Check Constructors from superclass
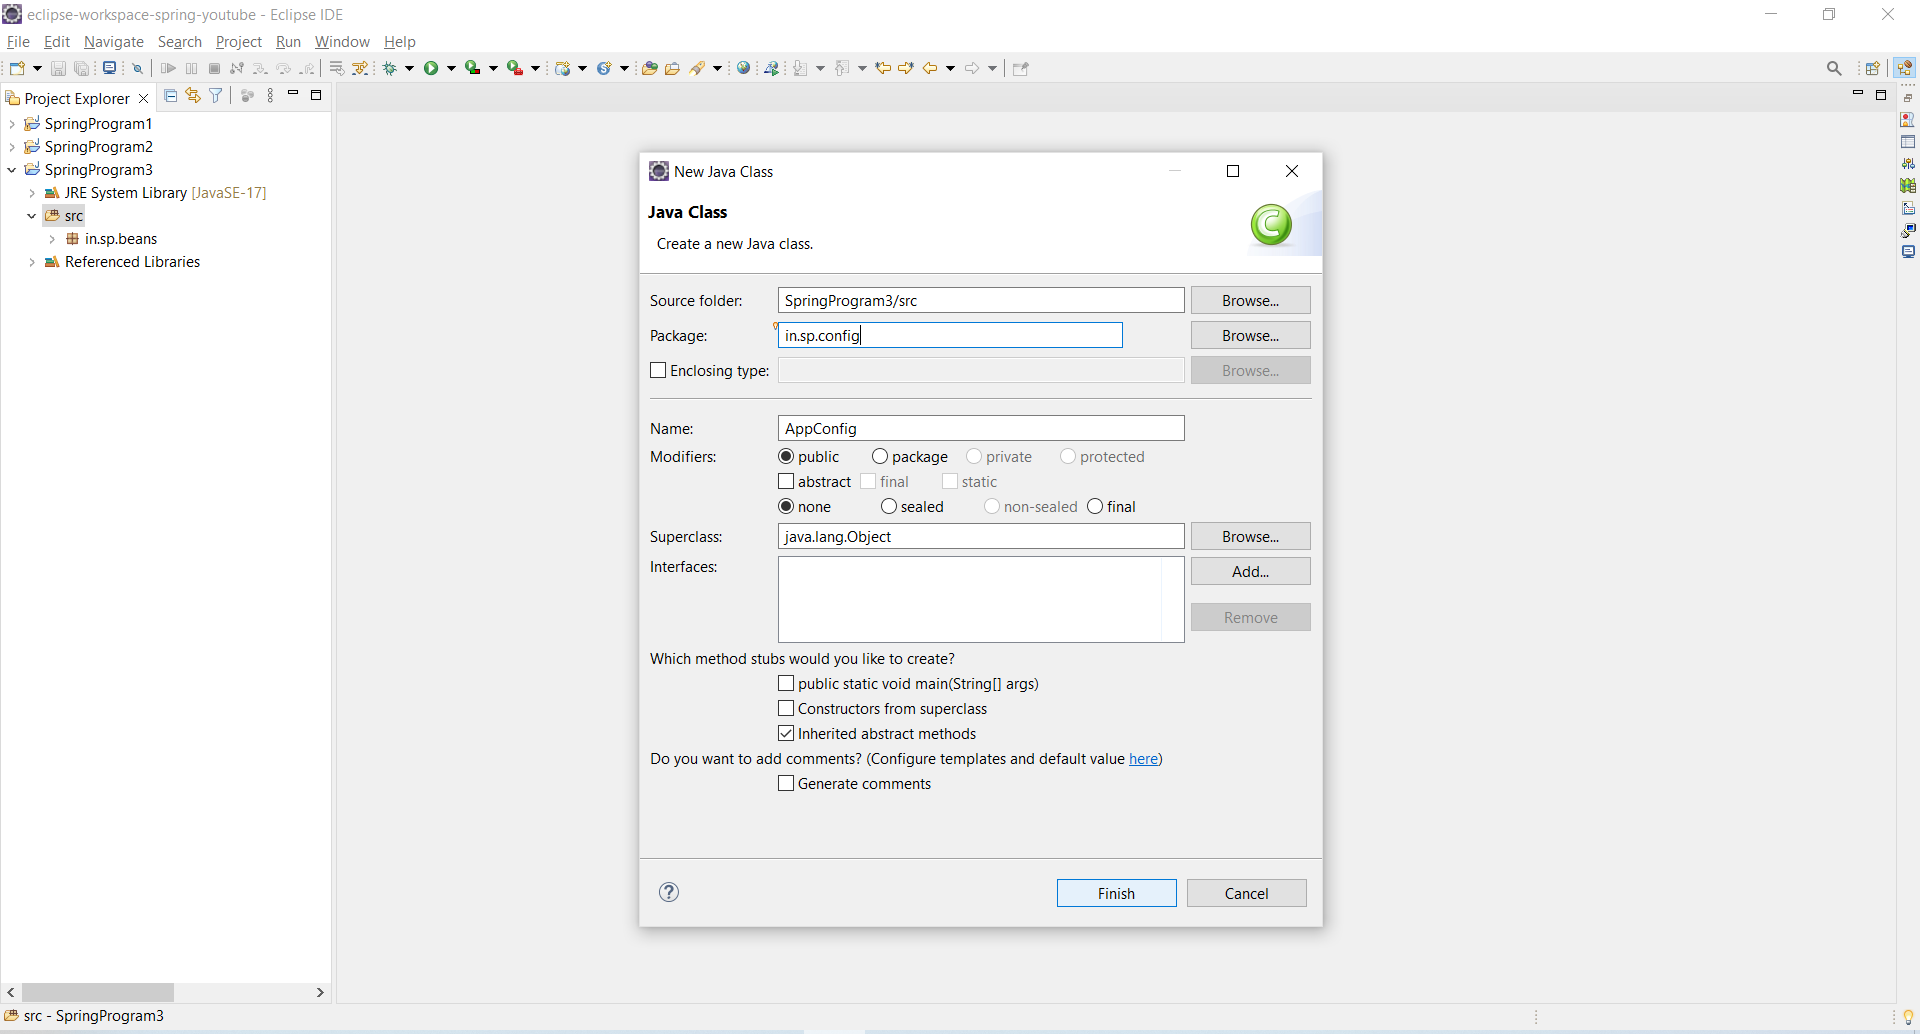Viewport: 1920px width, 1034px height. pyautogui.click(x=786, y=708)
